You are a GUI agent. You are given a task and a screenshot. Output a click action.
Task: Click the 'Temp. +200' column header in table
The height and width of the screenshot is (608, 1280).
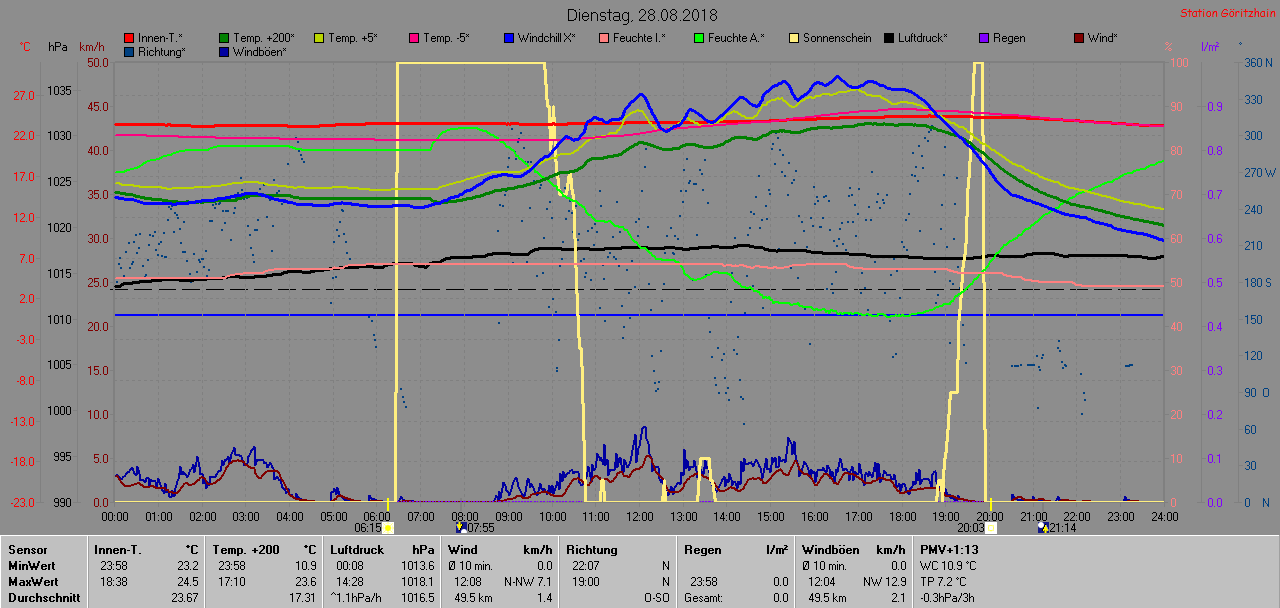(x=246, y=549)
